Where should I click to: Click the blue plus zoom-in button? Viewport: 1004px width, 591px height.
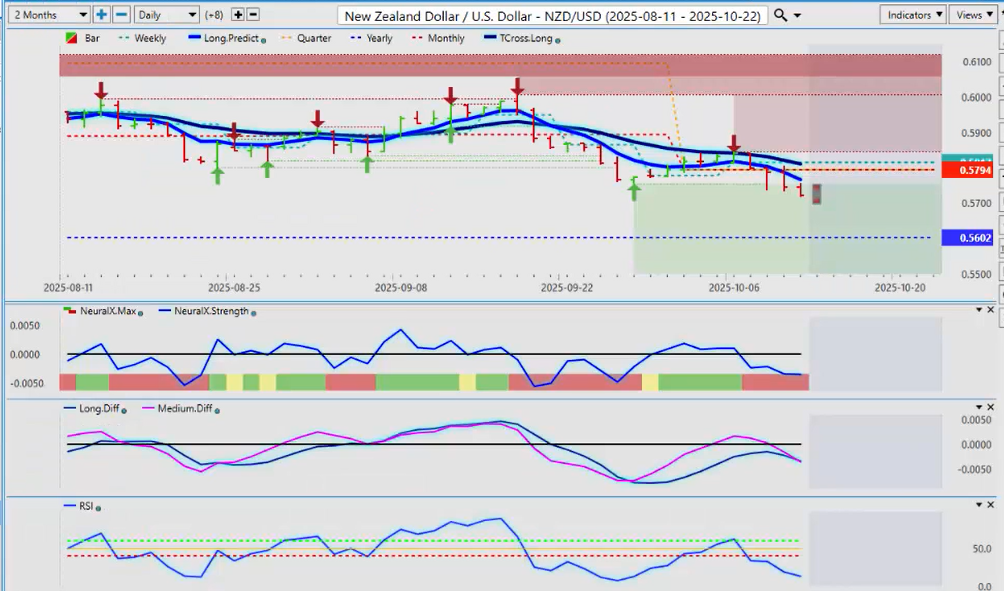click(x=102, y=15)
